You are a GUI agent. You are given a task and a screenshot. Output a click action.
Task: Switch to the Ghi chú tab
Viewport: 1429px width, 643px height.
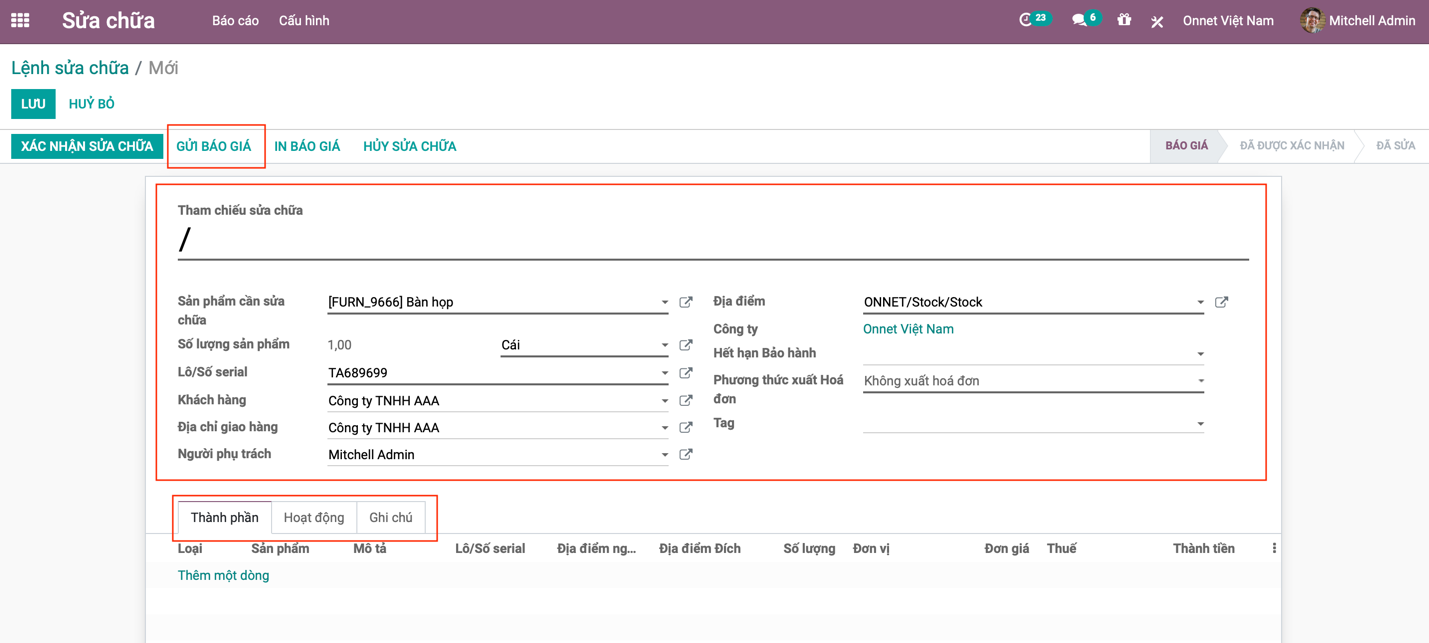[x=390, y=517]
